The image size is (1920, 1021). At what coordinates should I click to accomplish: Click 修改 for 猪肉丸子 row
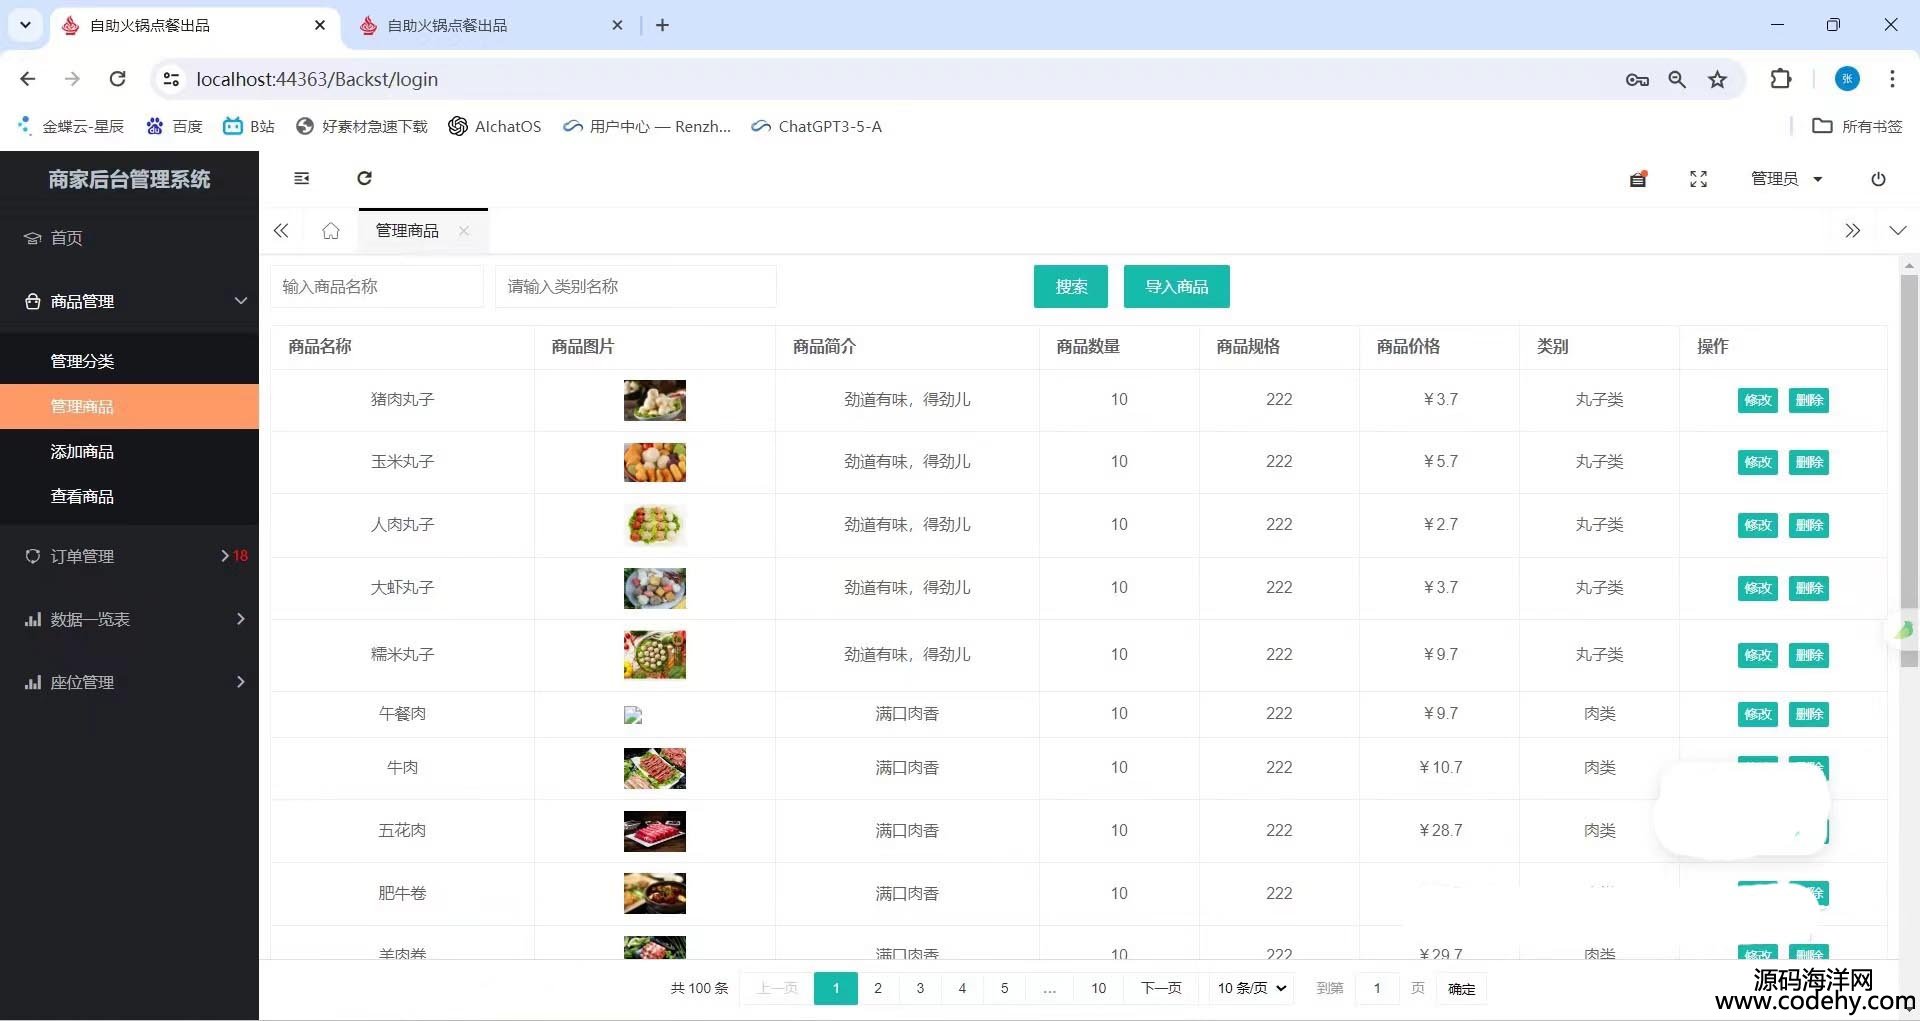pyautogui.click(x=1757, y=401)
